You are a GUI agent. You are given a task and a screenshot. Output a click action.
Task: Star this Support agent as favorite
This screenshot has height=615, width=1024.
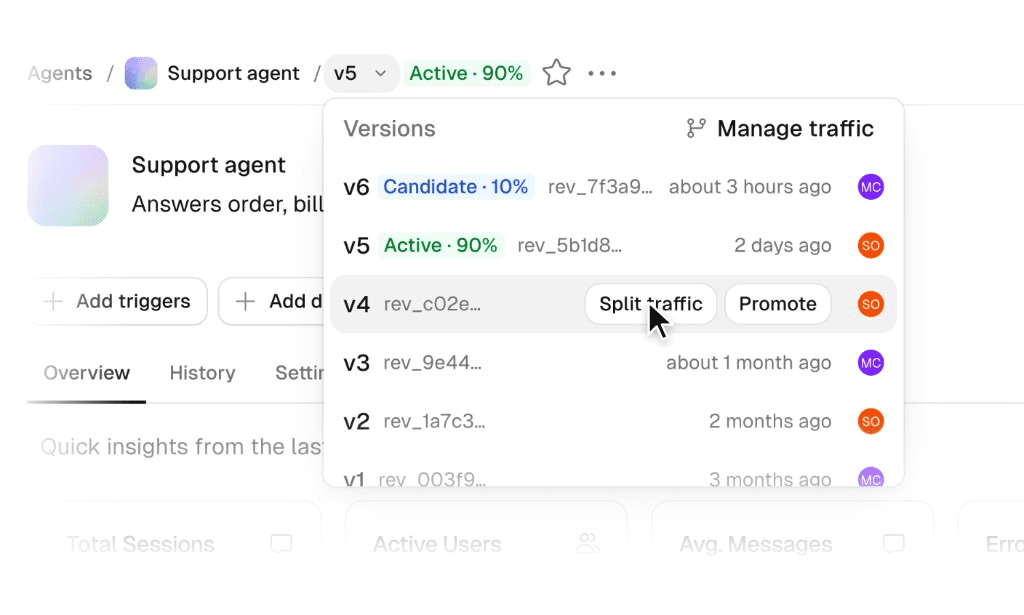tap(556, 72)
